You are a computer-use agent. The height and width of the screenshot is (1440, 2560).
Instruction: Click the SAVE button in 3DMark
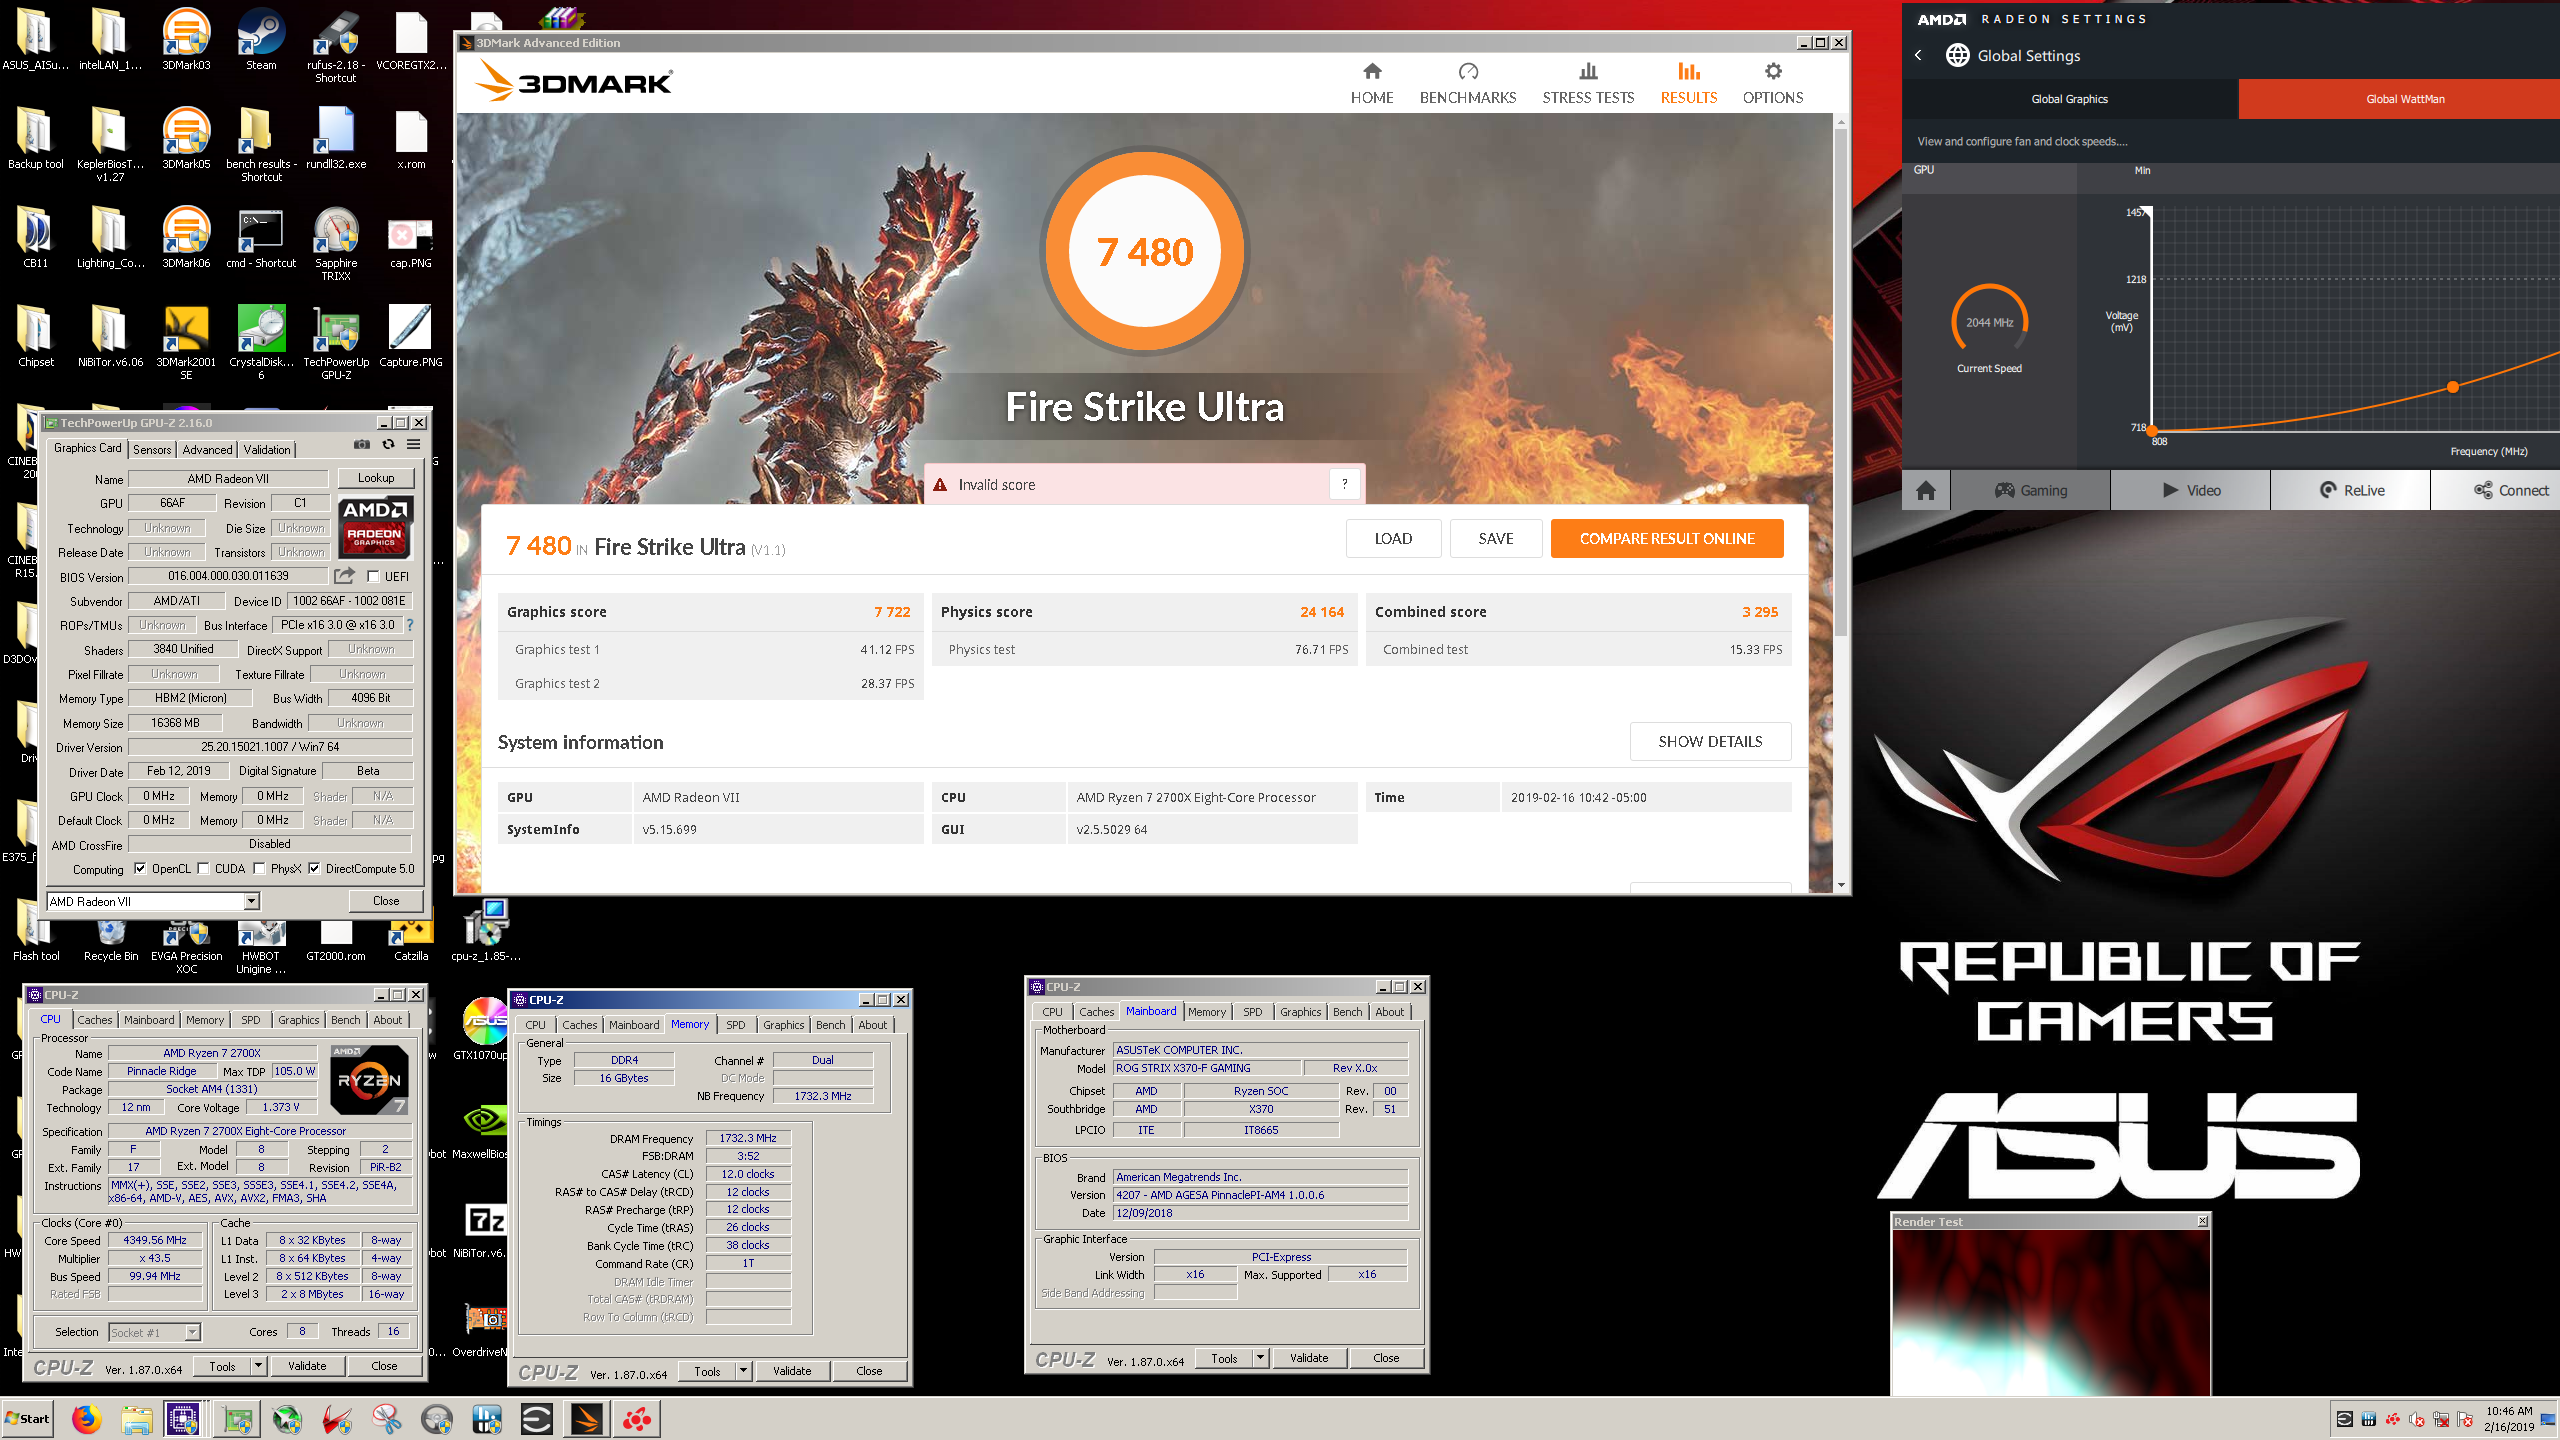point(1496,538)
